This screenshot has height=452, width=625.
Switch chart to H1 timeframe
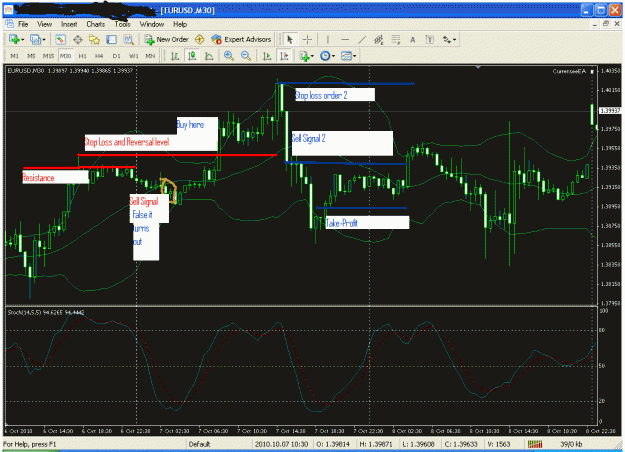[x=83, y=56]
